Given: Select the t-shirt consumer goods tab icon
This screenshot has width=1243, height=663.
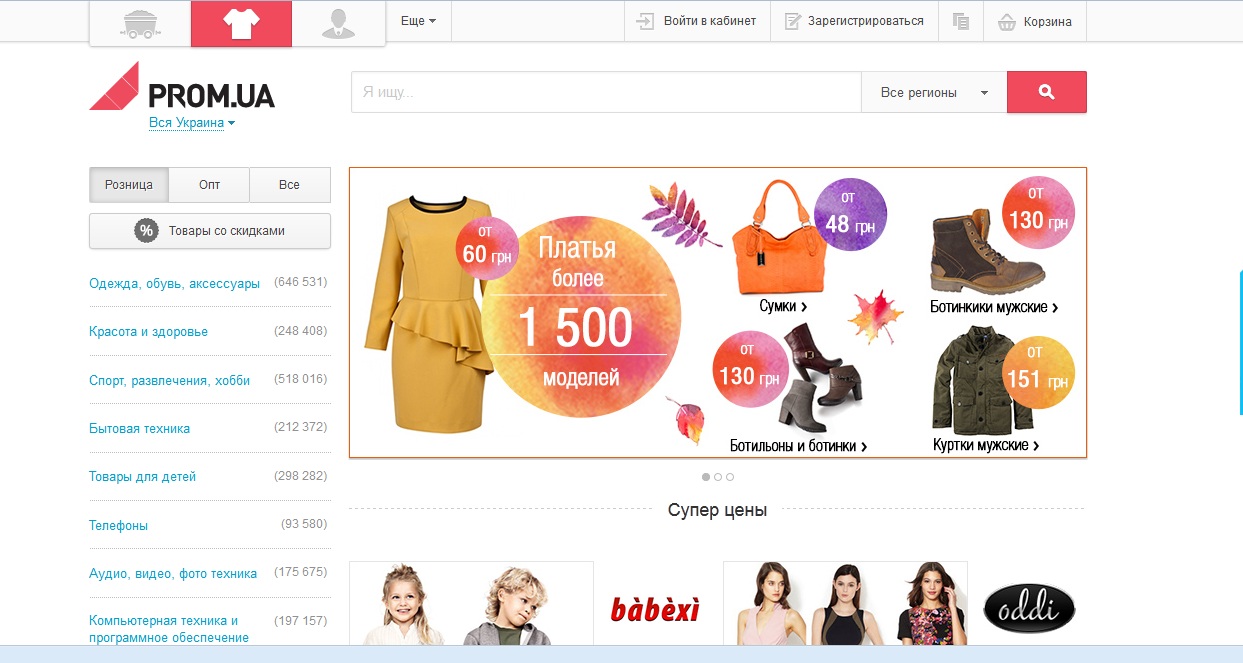Looking at the screenshot, I should 241,23.
